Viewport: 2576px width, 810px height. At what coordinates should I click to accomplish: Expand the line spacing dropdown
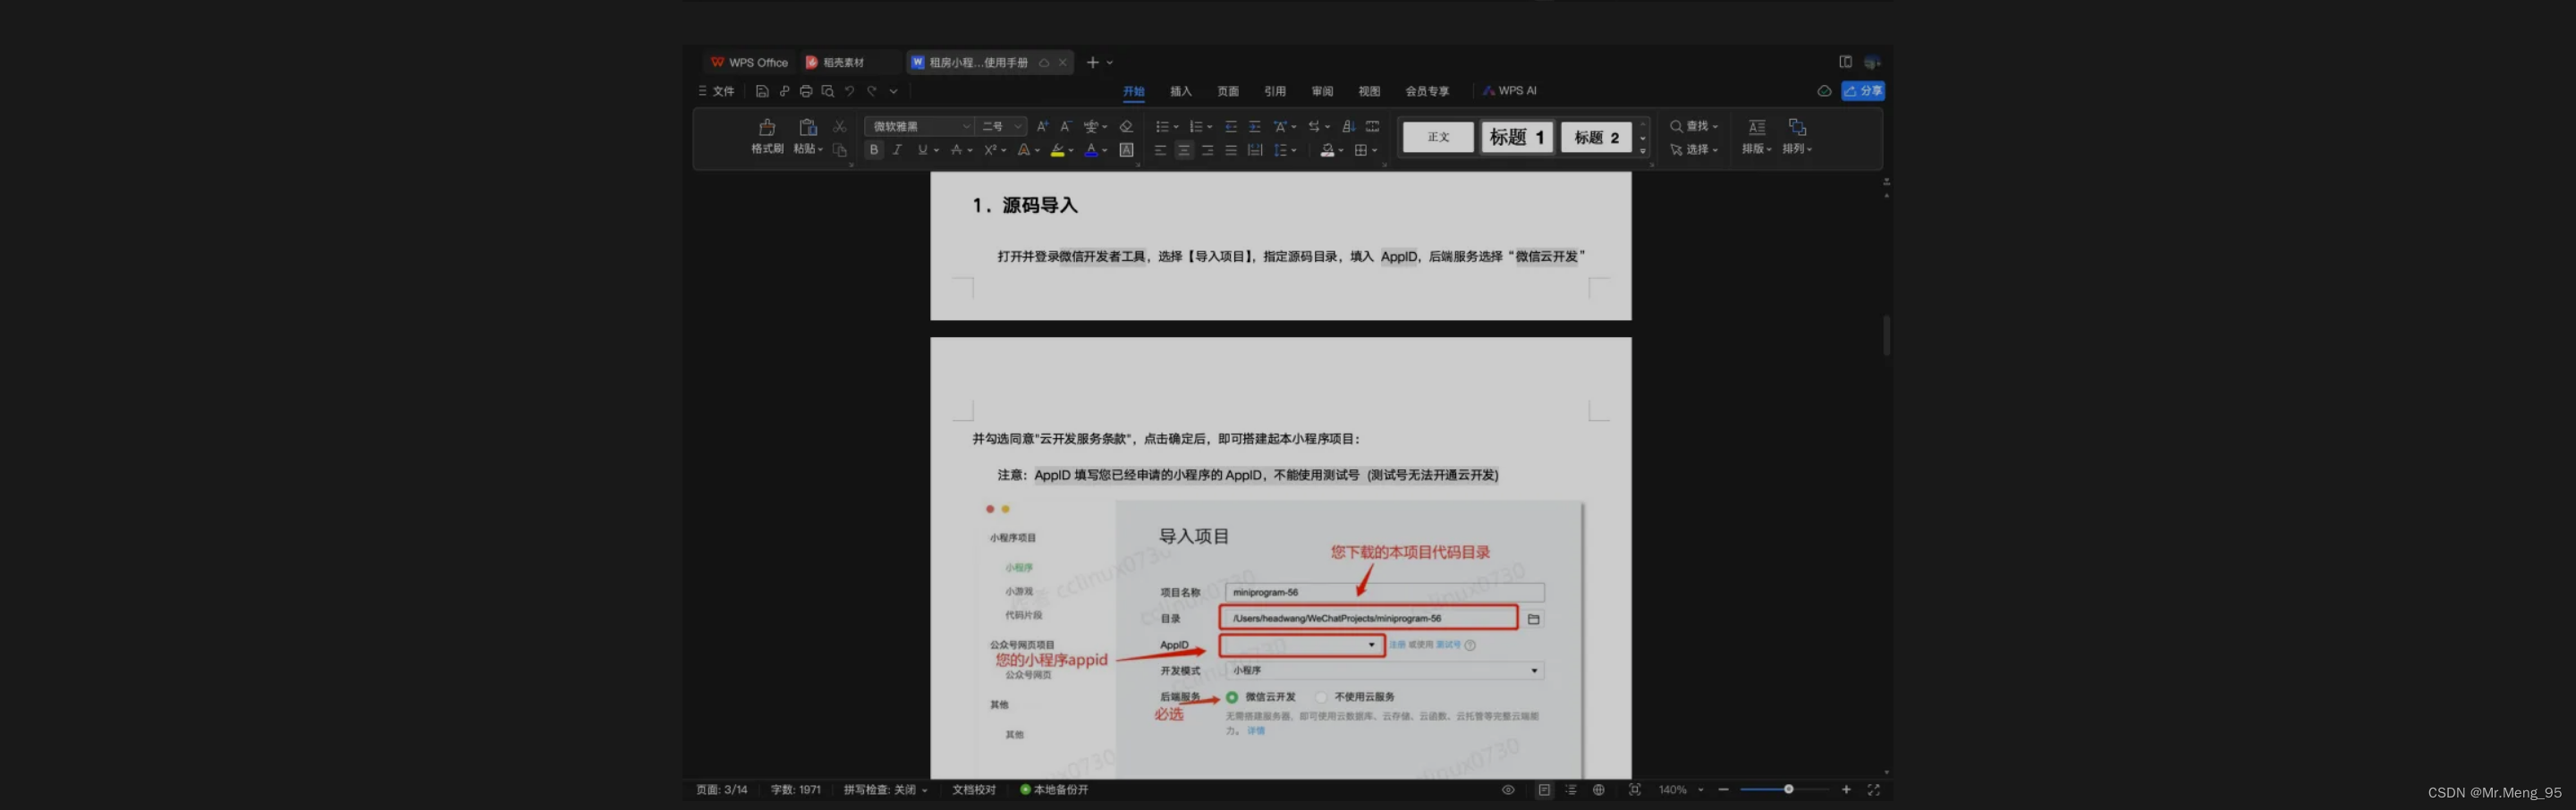(x=1294, y=151)
